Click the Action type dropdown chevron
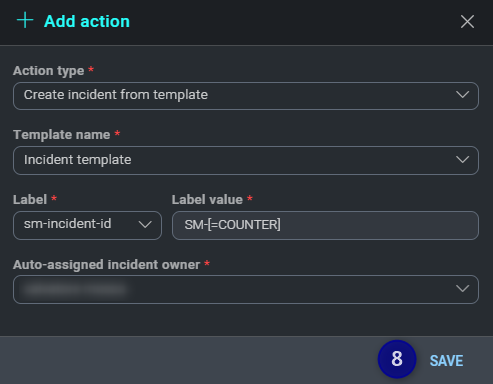The width and height of the screenshot is (493, 384). 462,95
